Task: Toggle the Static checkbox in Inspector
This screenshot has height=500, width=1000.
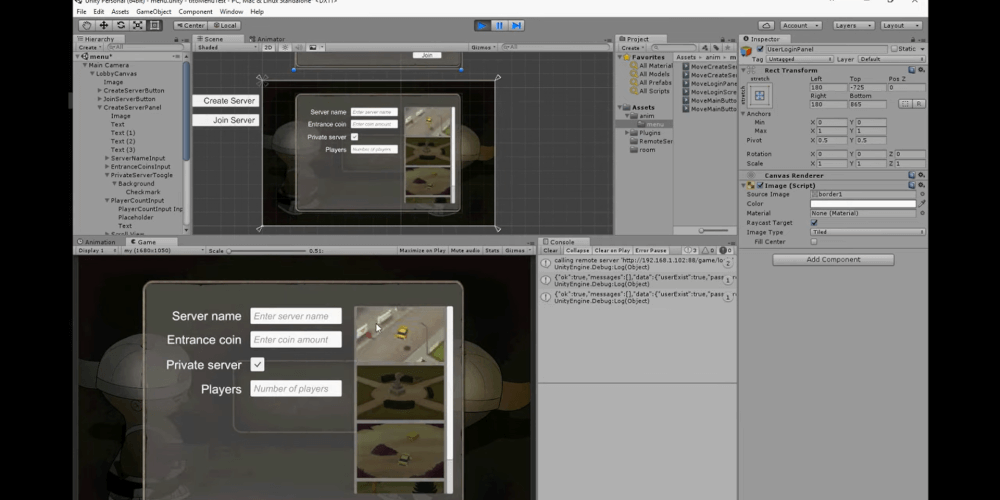Action: pyautogui.click(x=895, y=49)
